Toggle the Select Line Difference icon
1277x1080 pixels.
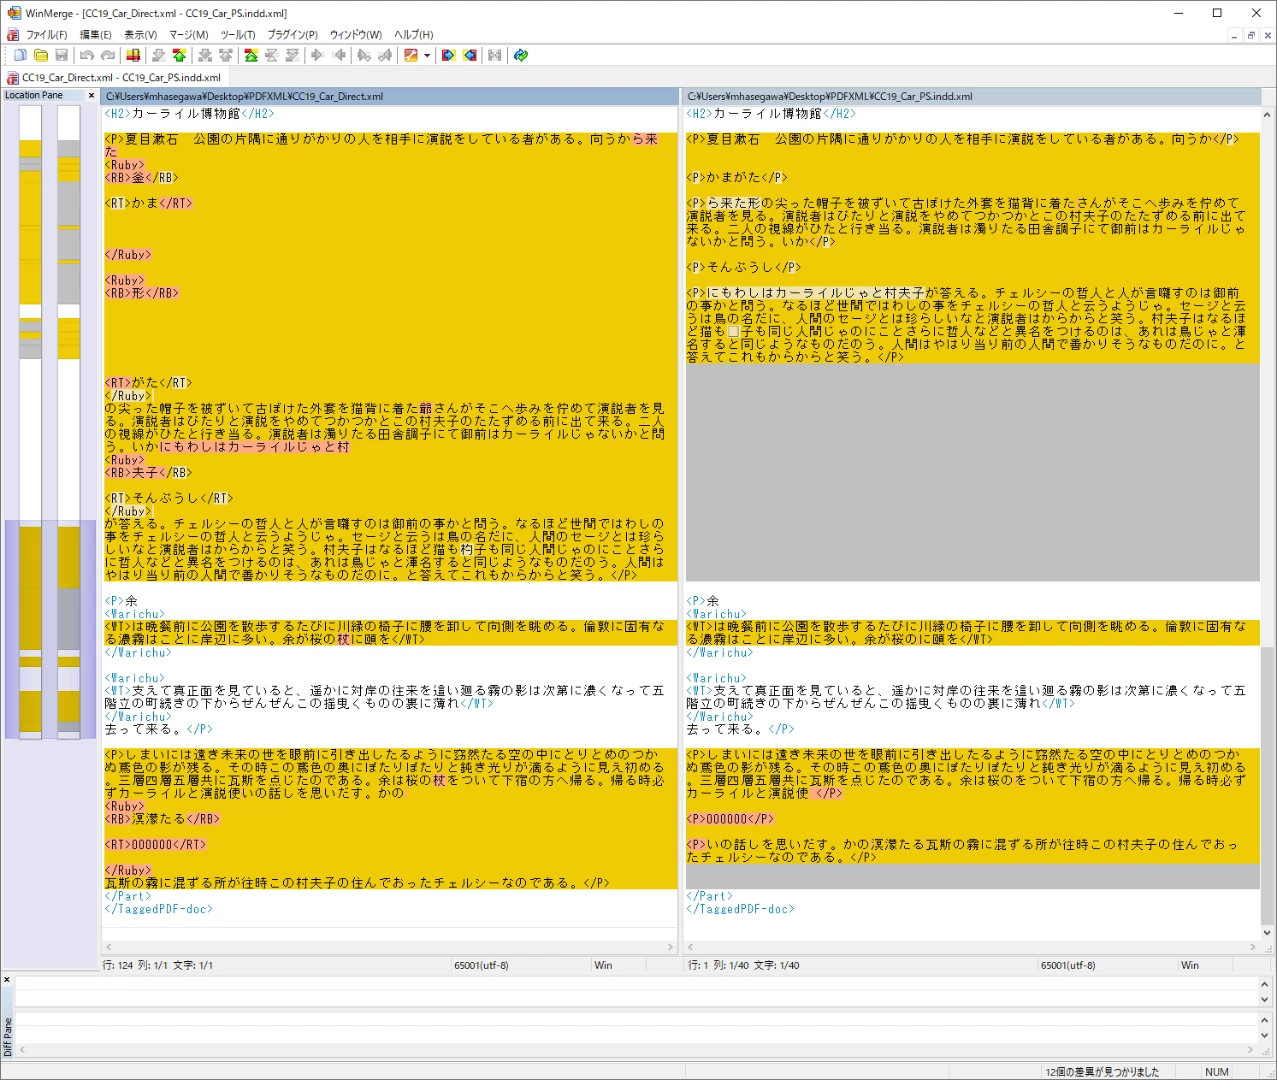coord(134,55)
